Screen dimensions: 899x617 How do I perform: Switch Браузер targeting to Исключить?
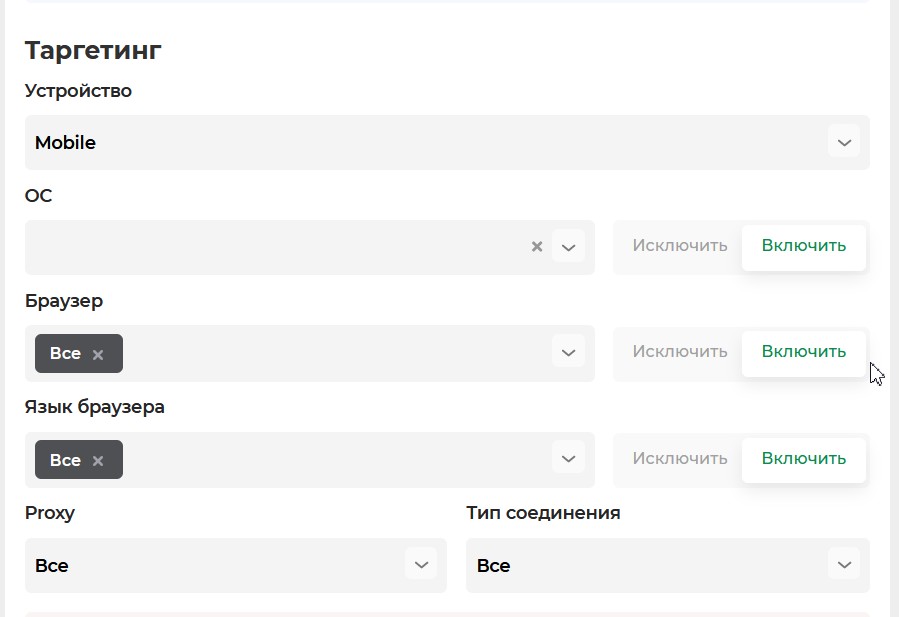[680, 352]
